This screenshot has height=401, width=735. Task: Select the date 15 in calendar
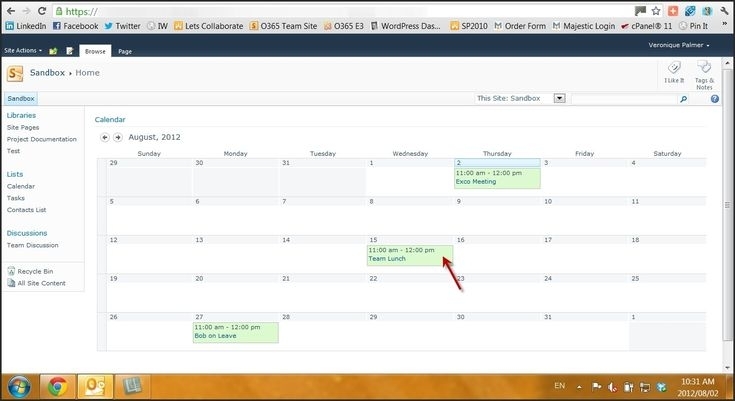(373, 240)
